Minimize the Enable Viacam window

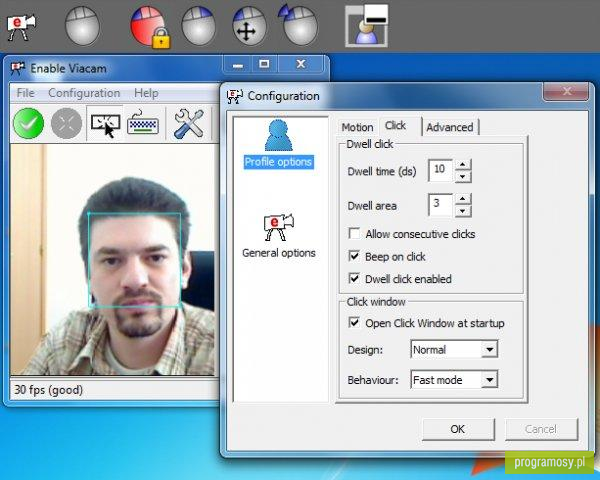(238, 65)
